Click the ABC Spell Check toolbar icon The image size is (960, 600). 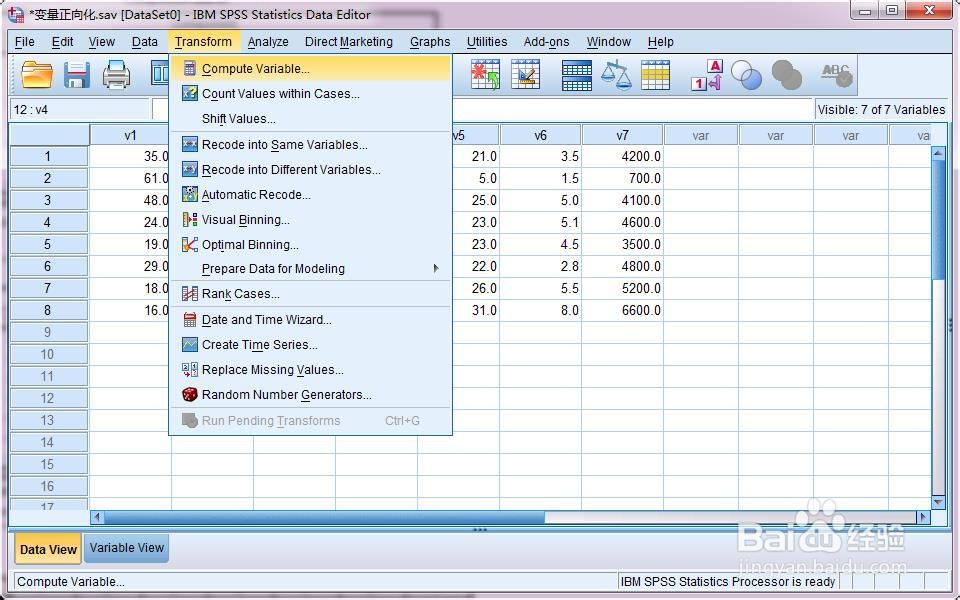pos(836,75)
